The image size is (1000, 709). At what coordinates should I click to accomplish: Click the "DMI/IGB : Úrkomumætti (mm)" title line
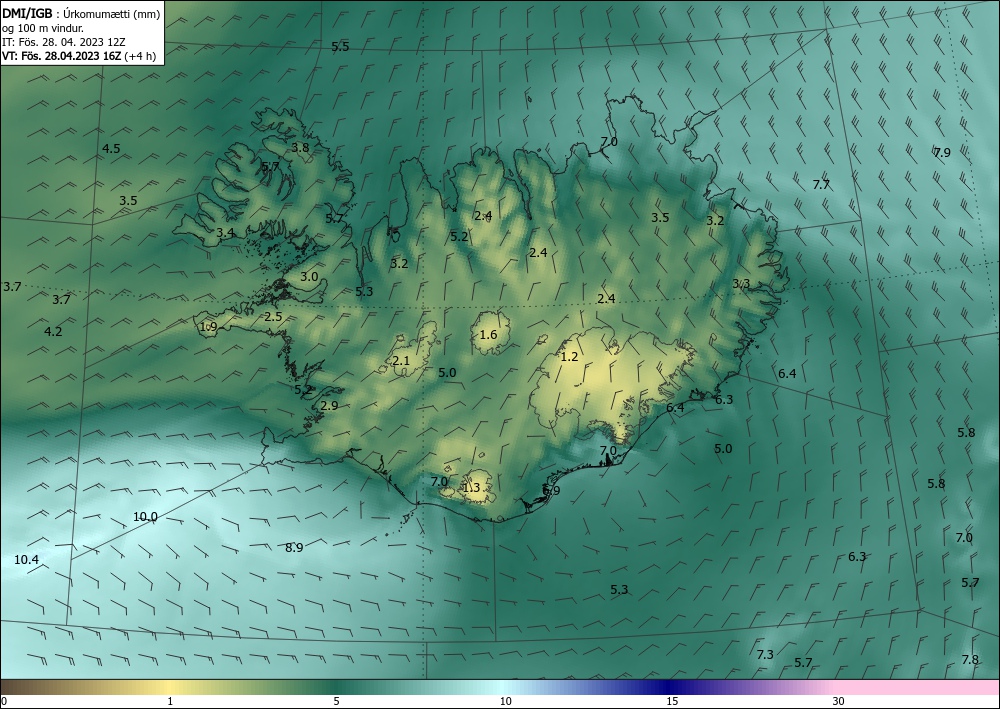81,13
